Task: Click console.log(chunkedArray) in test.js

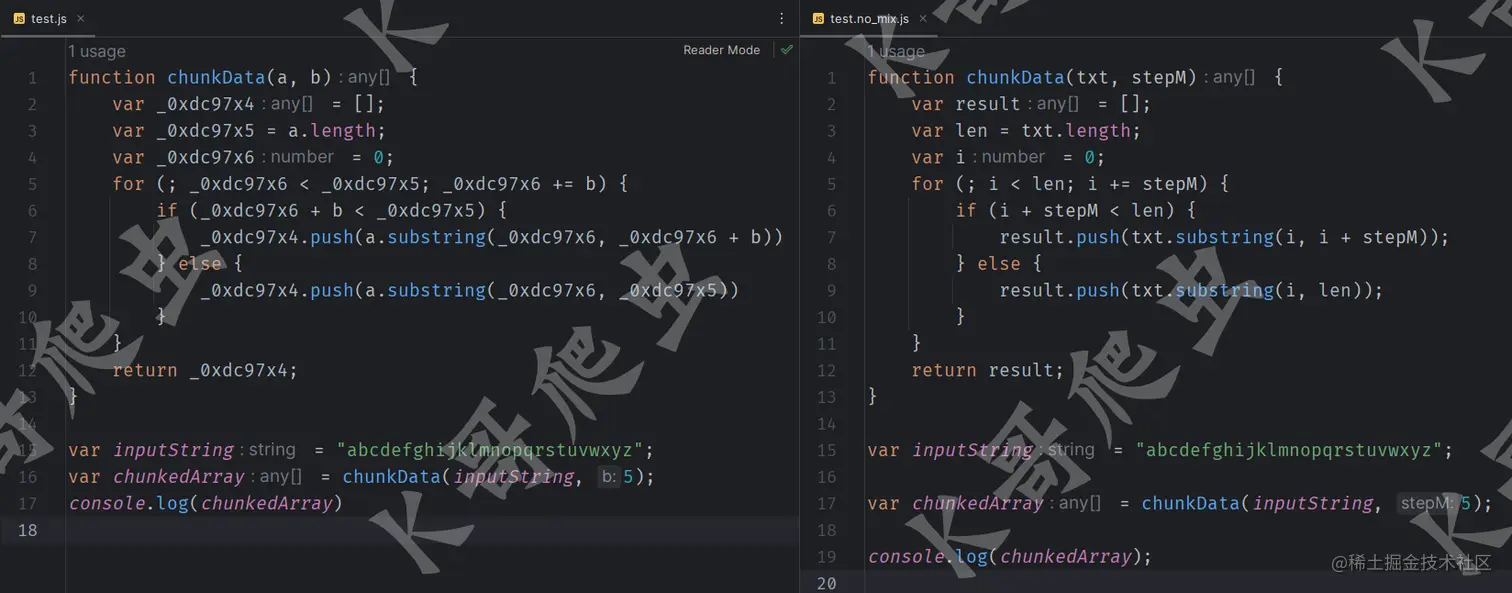Action: click(205, 503)
